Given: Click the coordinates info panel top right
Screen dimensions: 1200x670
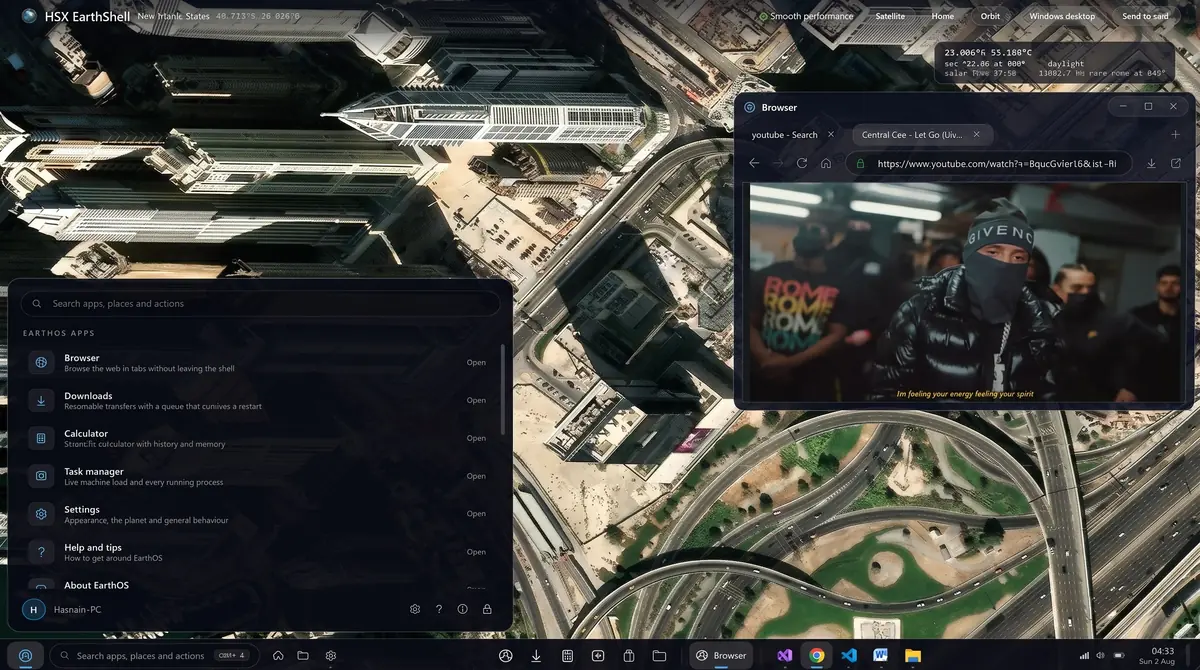Looking at the screenshot, I should click(x=1054, y=62).
